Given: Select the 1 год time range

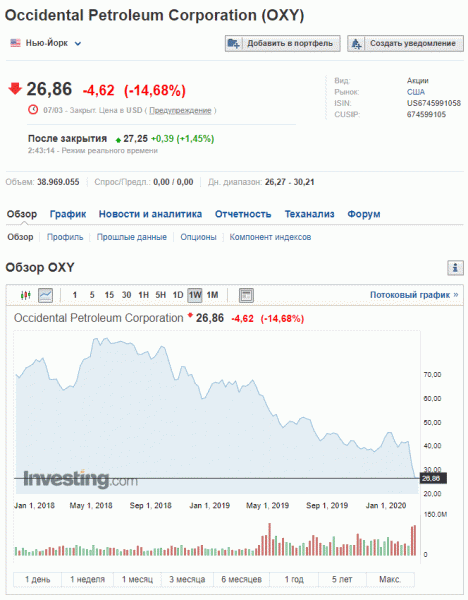Looking at the screenshot, I should (x=294, y=579).
